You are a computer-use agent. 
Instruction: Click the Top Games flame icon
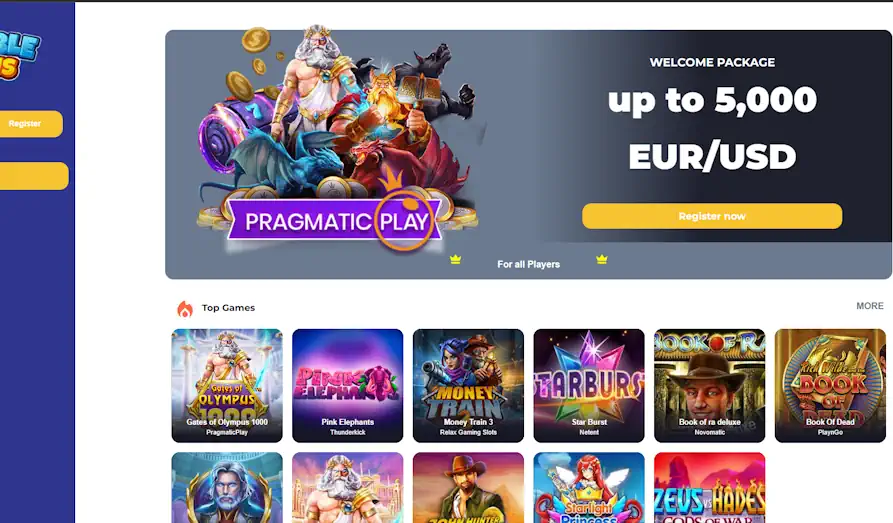185,309
